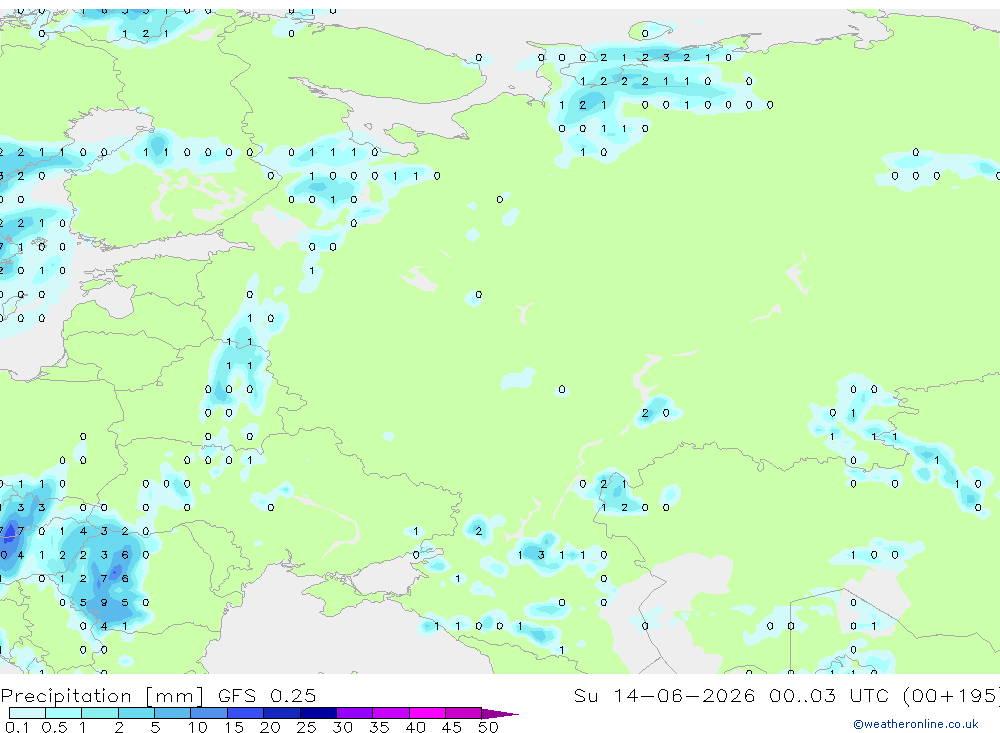Image resolution: width=1000 pixels, height=733 pixels.
Task: Pick the 10–15 mm blue legend swatch
Action: [x=209, y=713]
